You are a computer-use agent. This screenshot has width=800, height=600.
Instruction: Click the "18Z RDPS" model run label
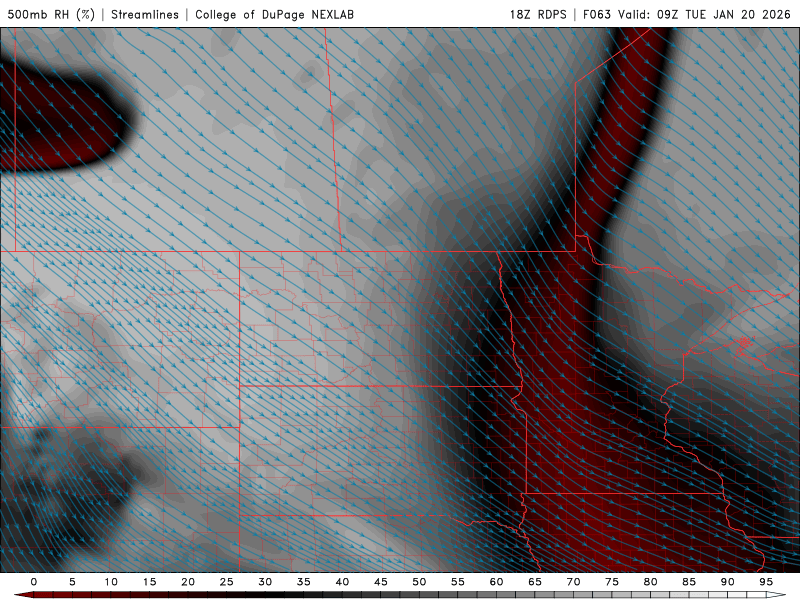[x=538, y=14]
